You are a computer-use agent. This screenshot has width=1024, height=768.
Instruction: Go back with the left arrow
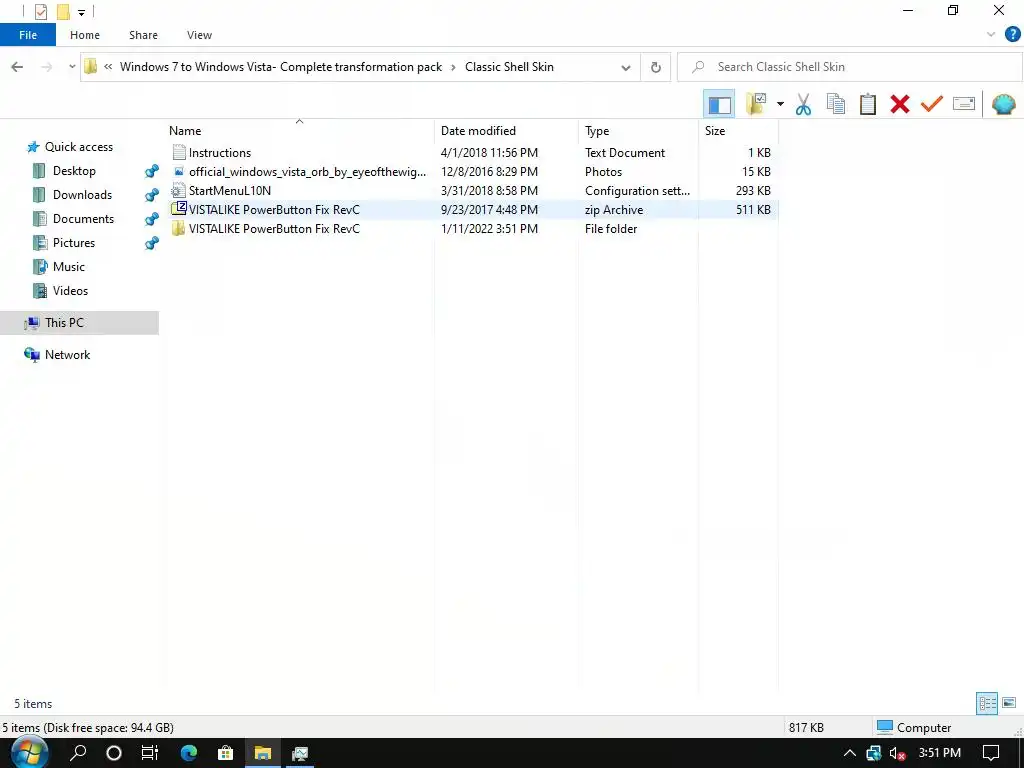pyautogui.click(x=18, y=67)
